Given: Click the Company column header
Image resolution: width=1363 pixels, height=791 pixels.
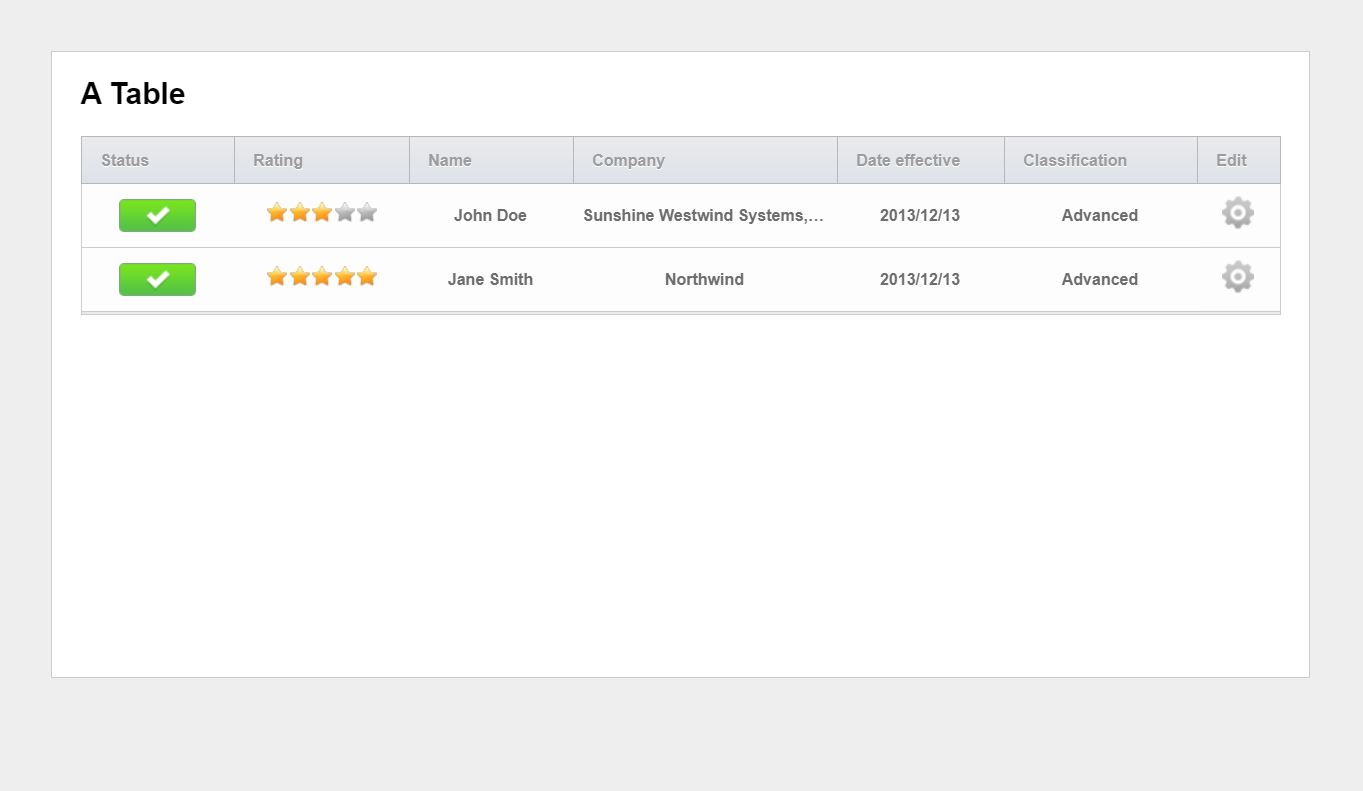Looking at the screenshot, I should pos(628,160).
